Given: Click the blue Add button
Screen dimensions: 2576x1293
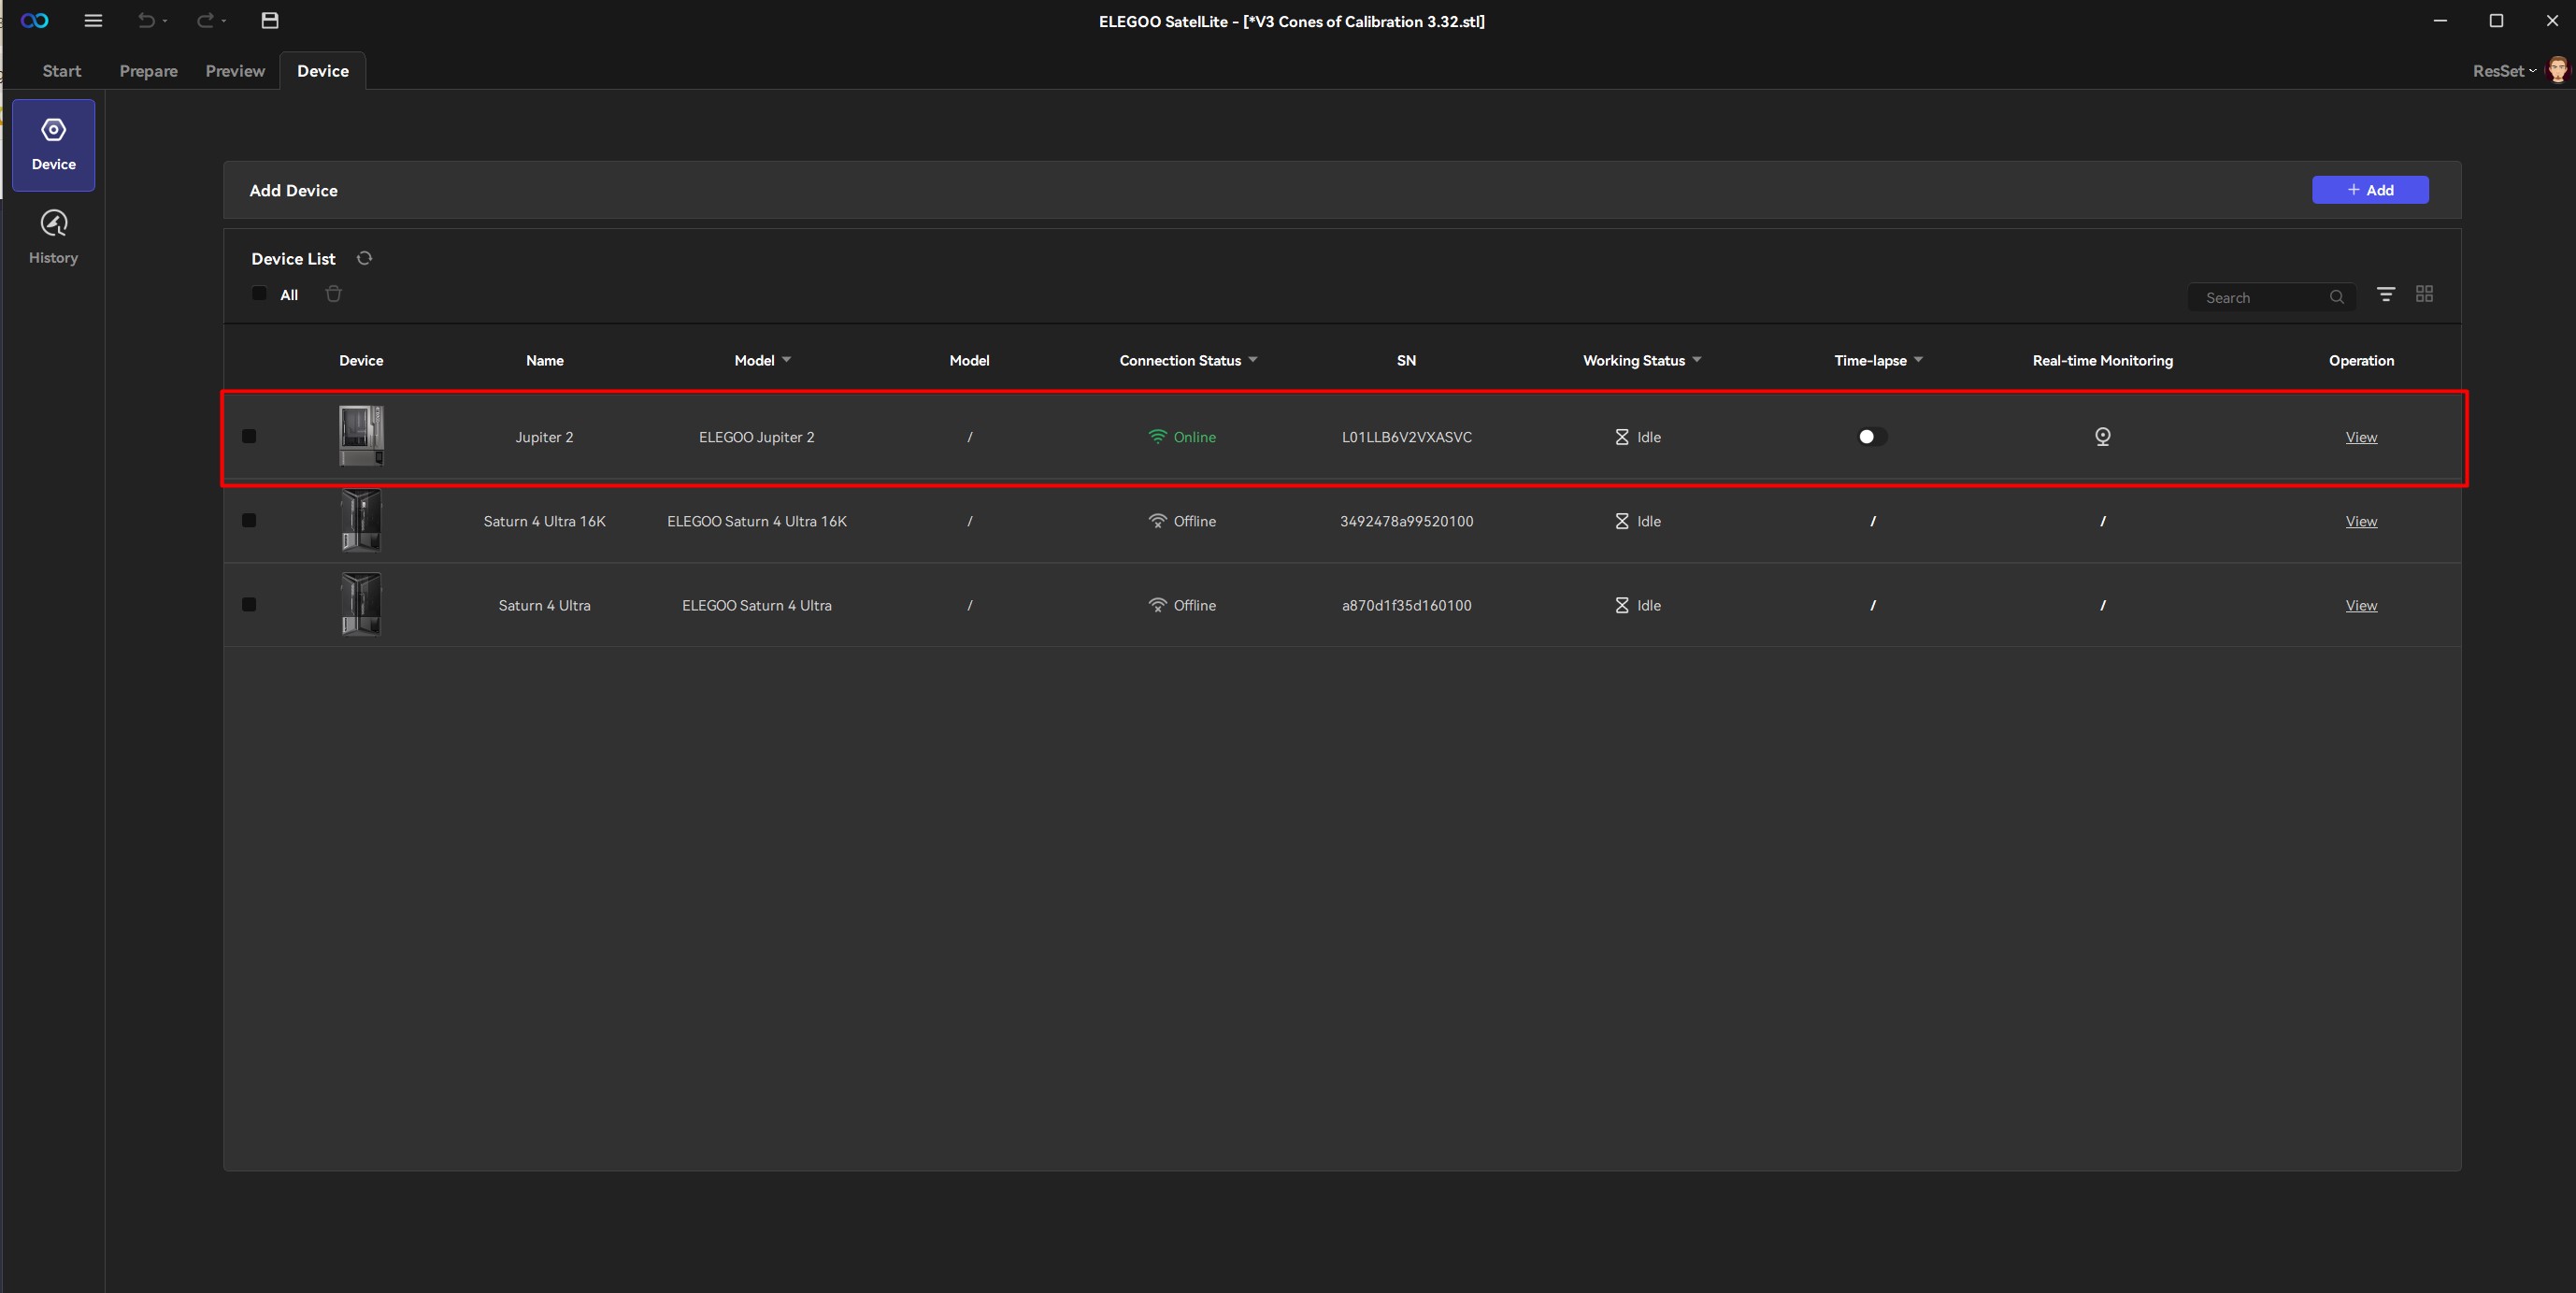Looking at the screenshot, I should (2370, 190).
